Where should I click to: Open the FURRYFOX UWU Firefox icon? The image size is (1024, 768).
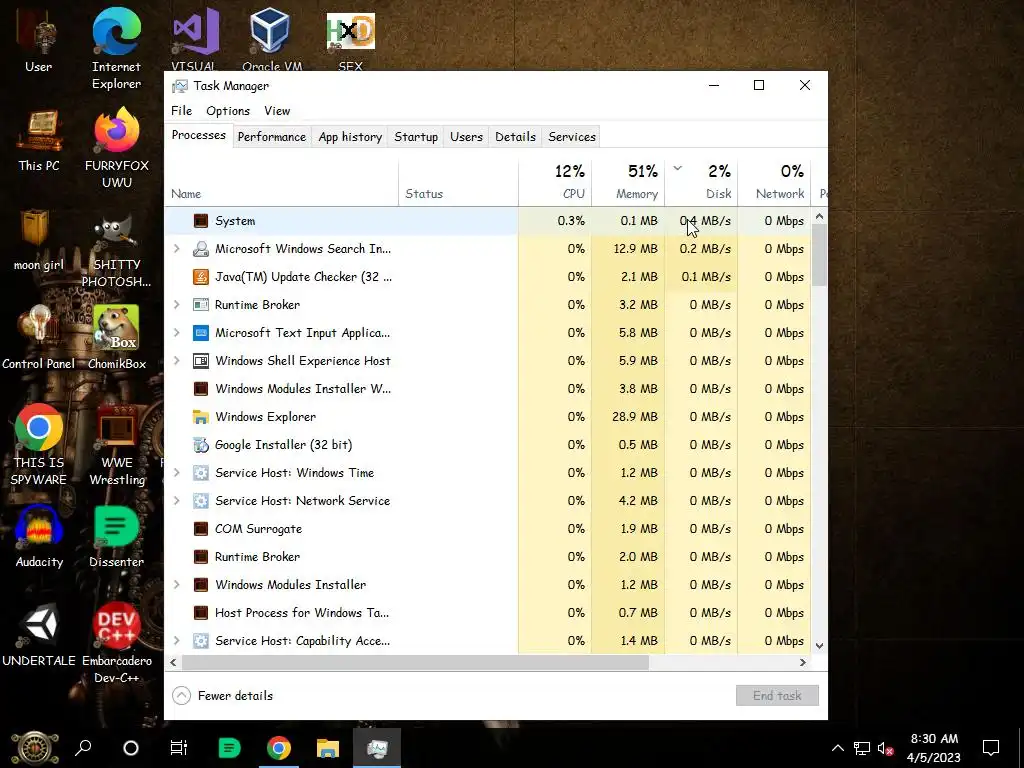pos(117,149)
